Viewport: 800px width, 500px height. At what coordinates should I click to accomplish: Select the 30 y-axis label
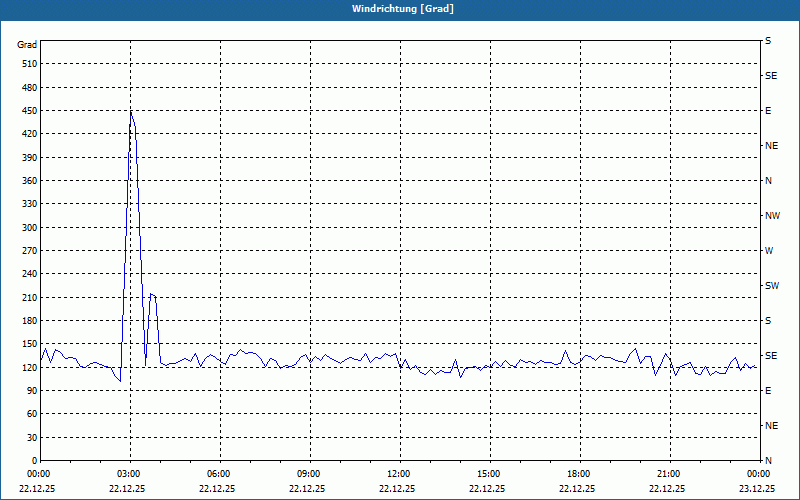[32, 438]
